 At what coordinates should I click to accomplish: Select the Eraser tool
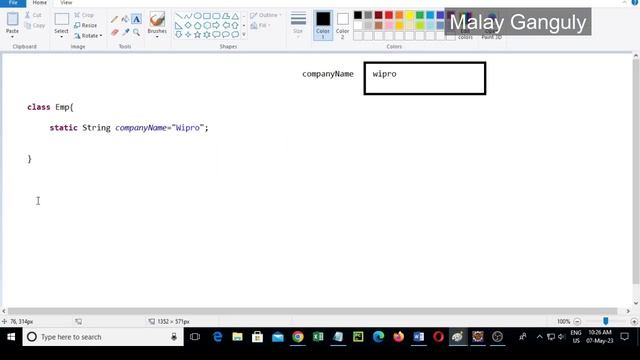115,32
